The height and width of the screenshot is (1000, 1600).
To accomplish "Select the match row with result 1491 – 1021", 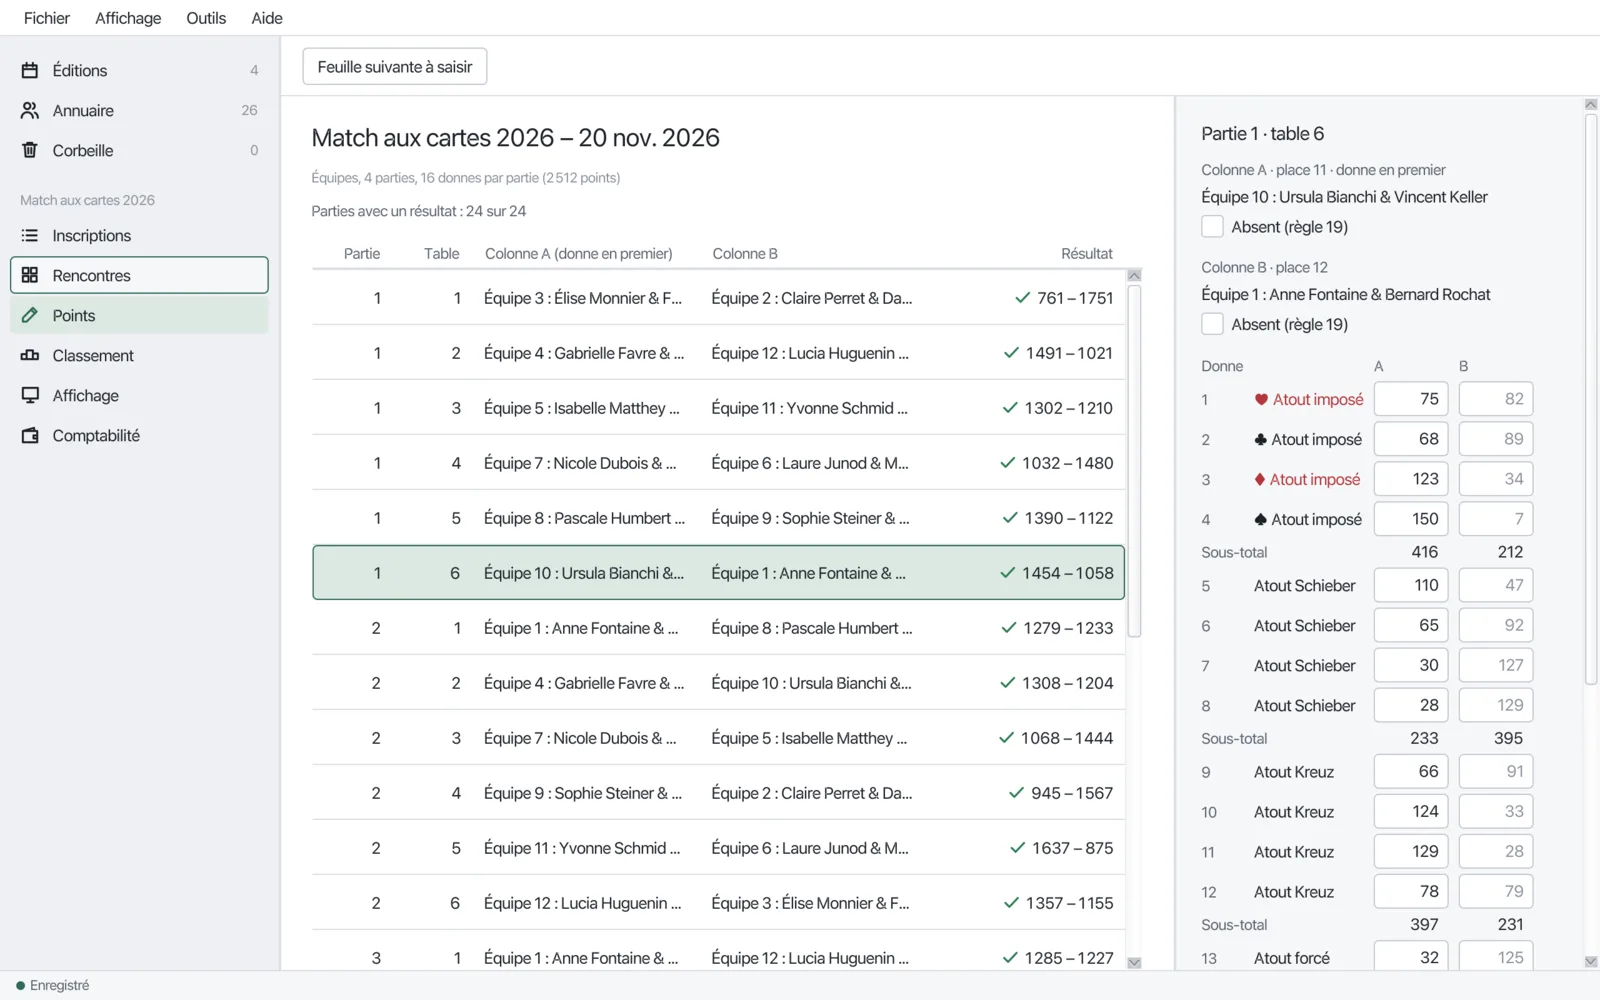I will [x=718, y=353].
